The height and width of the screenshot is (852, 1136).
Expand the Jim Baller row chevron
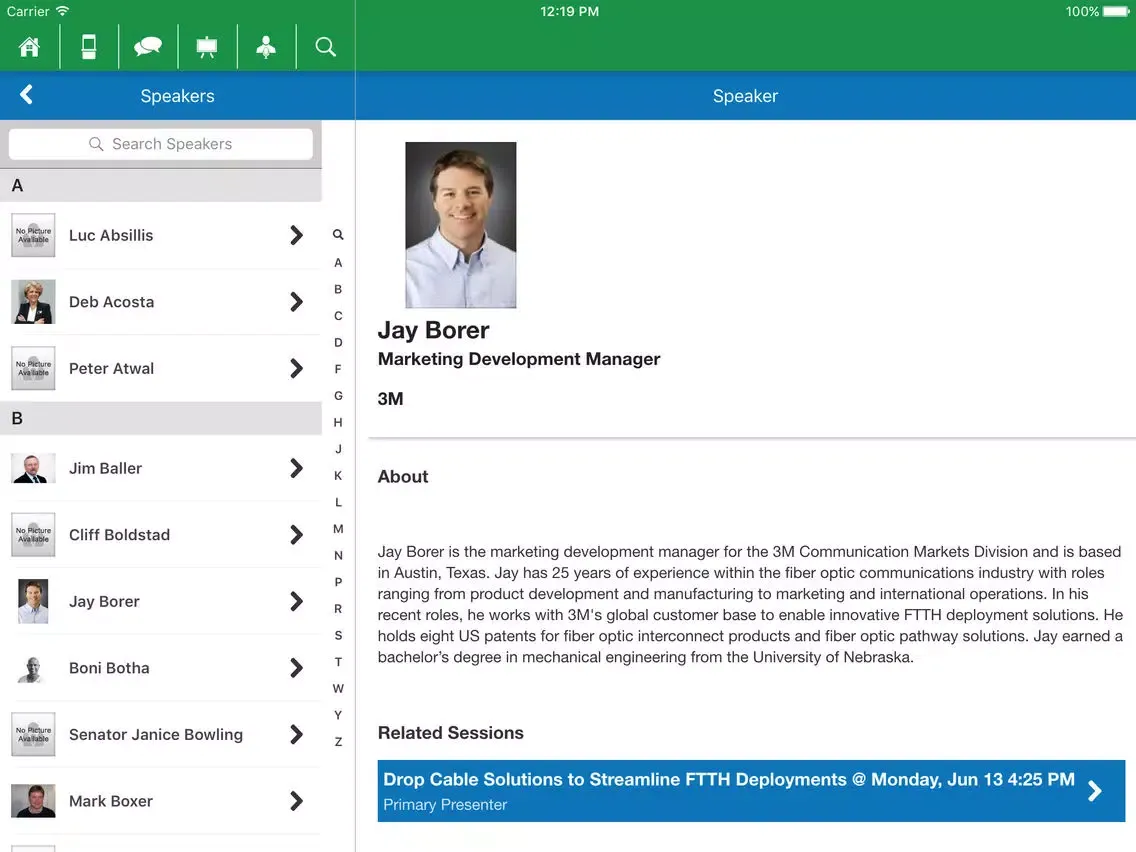[x=296, y=468]
